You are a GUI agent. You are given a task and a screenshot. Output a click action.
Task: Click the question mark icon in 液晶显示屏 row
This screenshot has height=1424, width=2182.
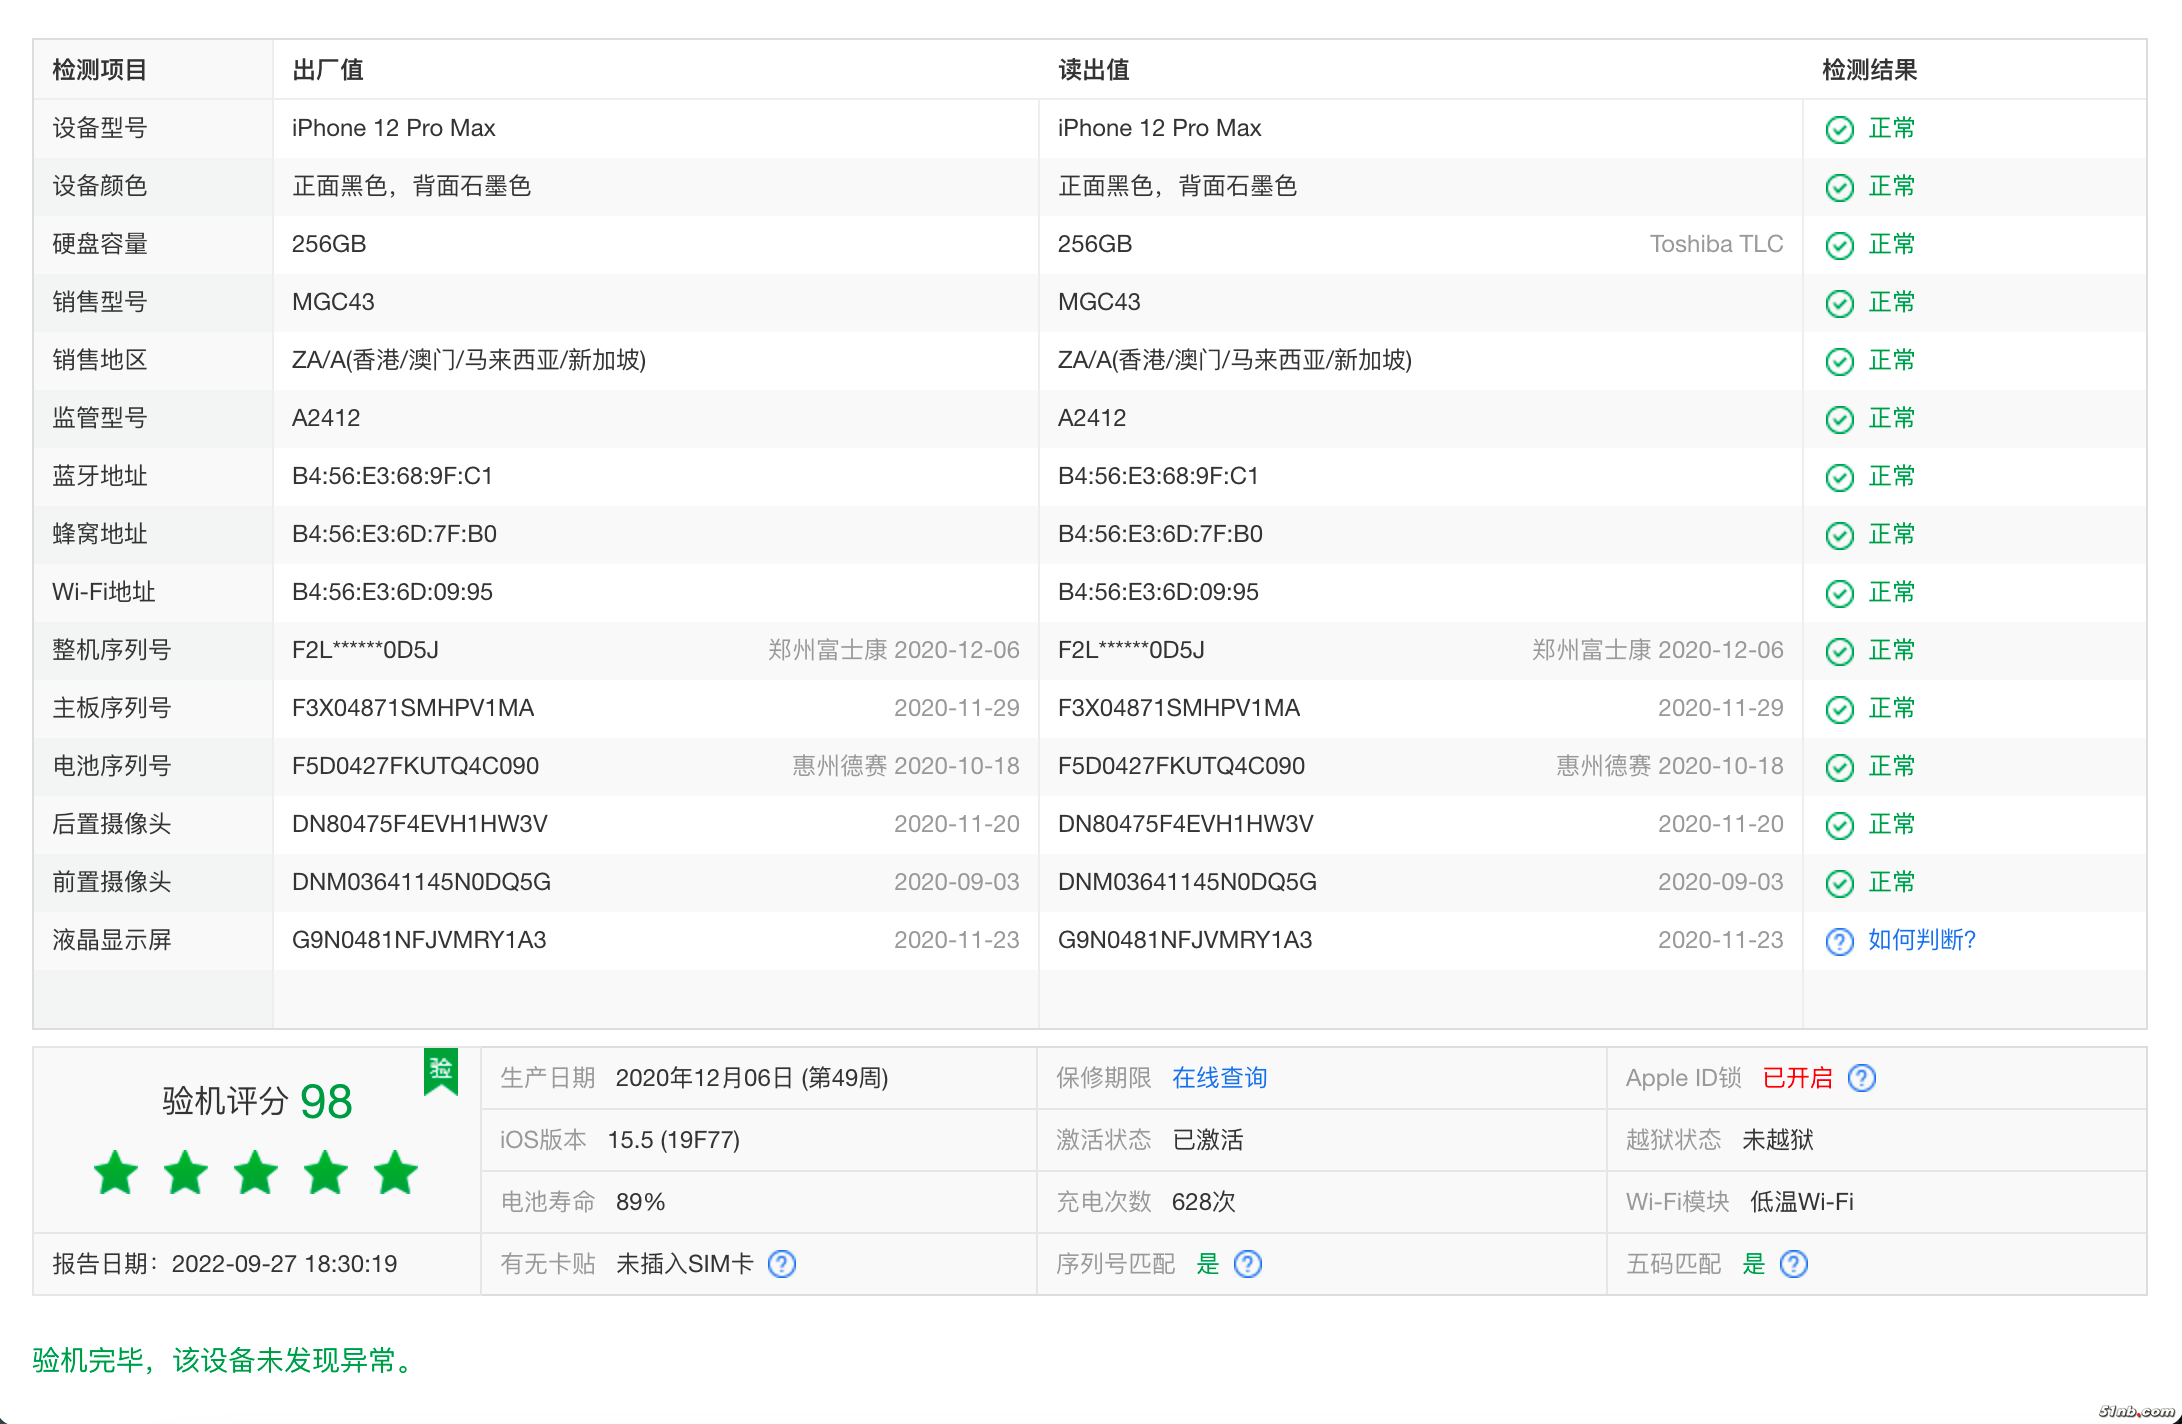pos(1839,941)
